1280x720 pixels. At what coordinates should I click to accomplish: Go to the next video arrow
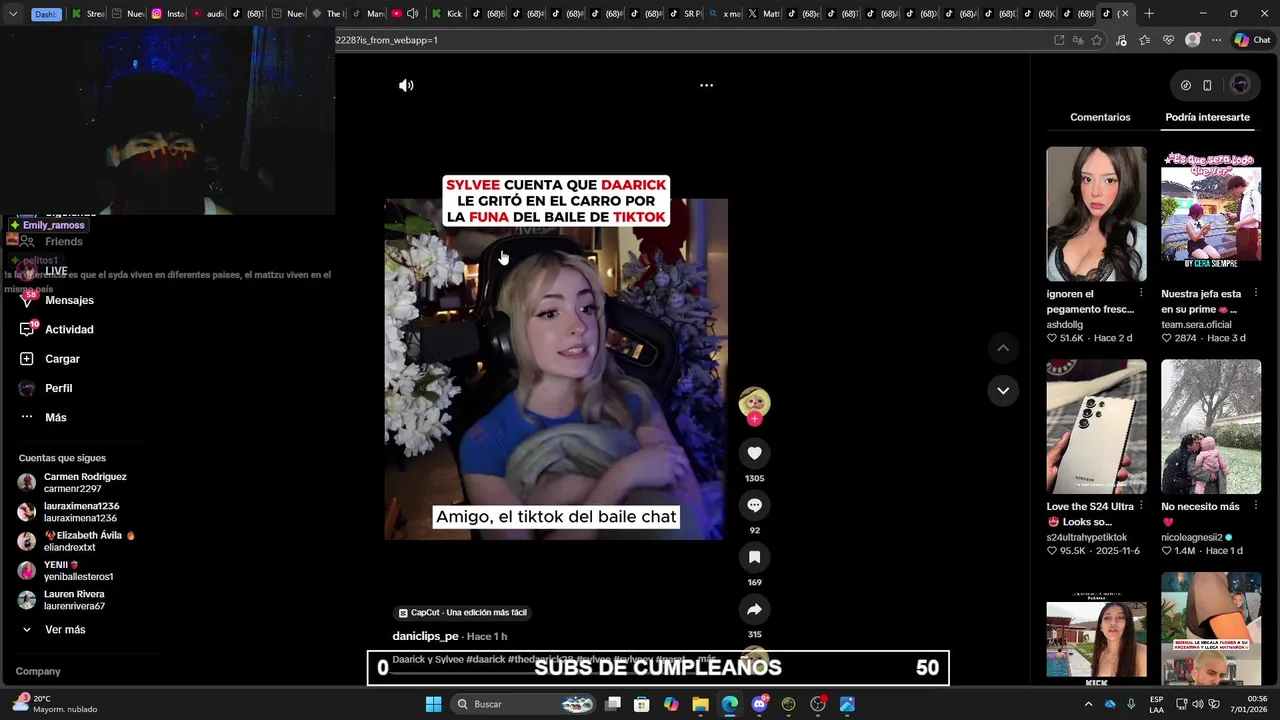pos(1003,390)
